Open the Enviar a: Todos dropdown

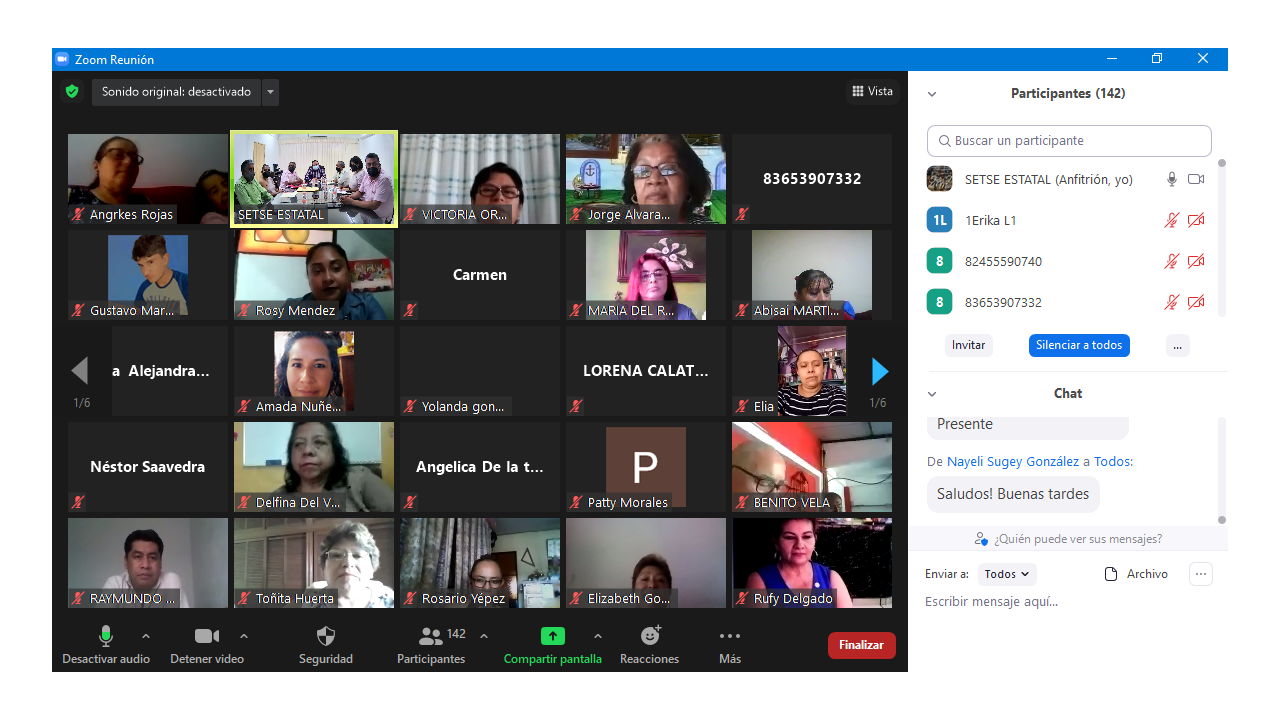pyautogui.click(x=1007, y=574)
